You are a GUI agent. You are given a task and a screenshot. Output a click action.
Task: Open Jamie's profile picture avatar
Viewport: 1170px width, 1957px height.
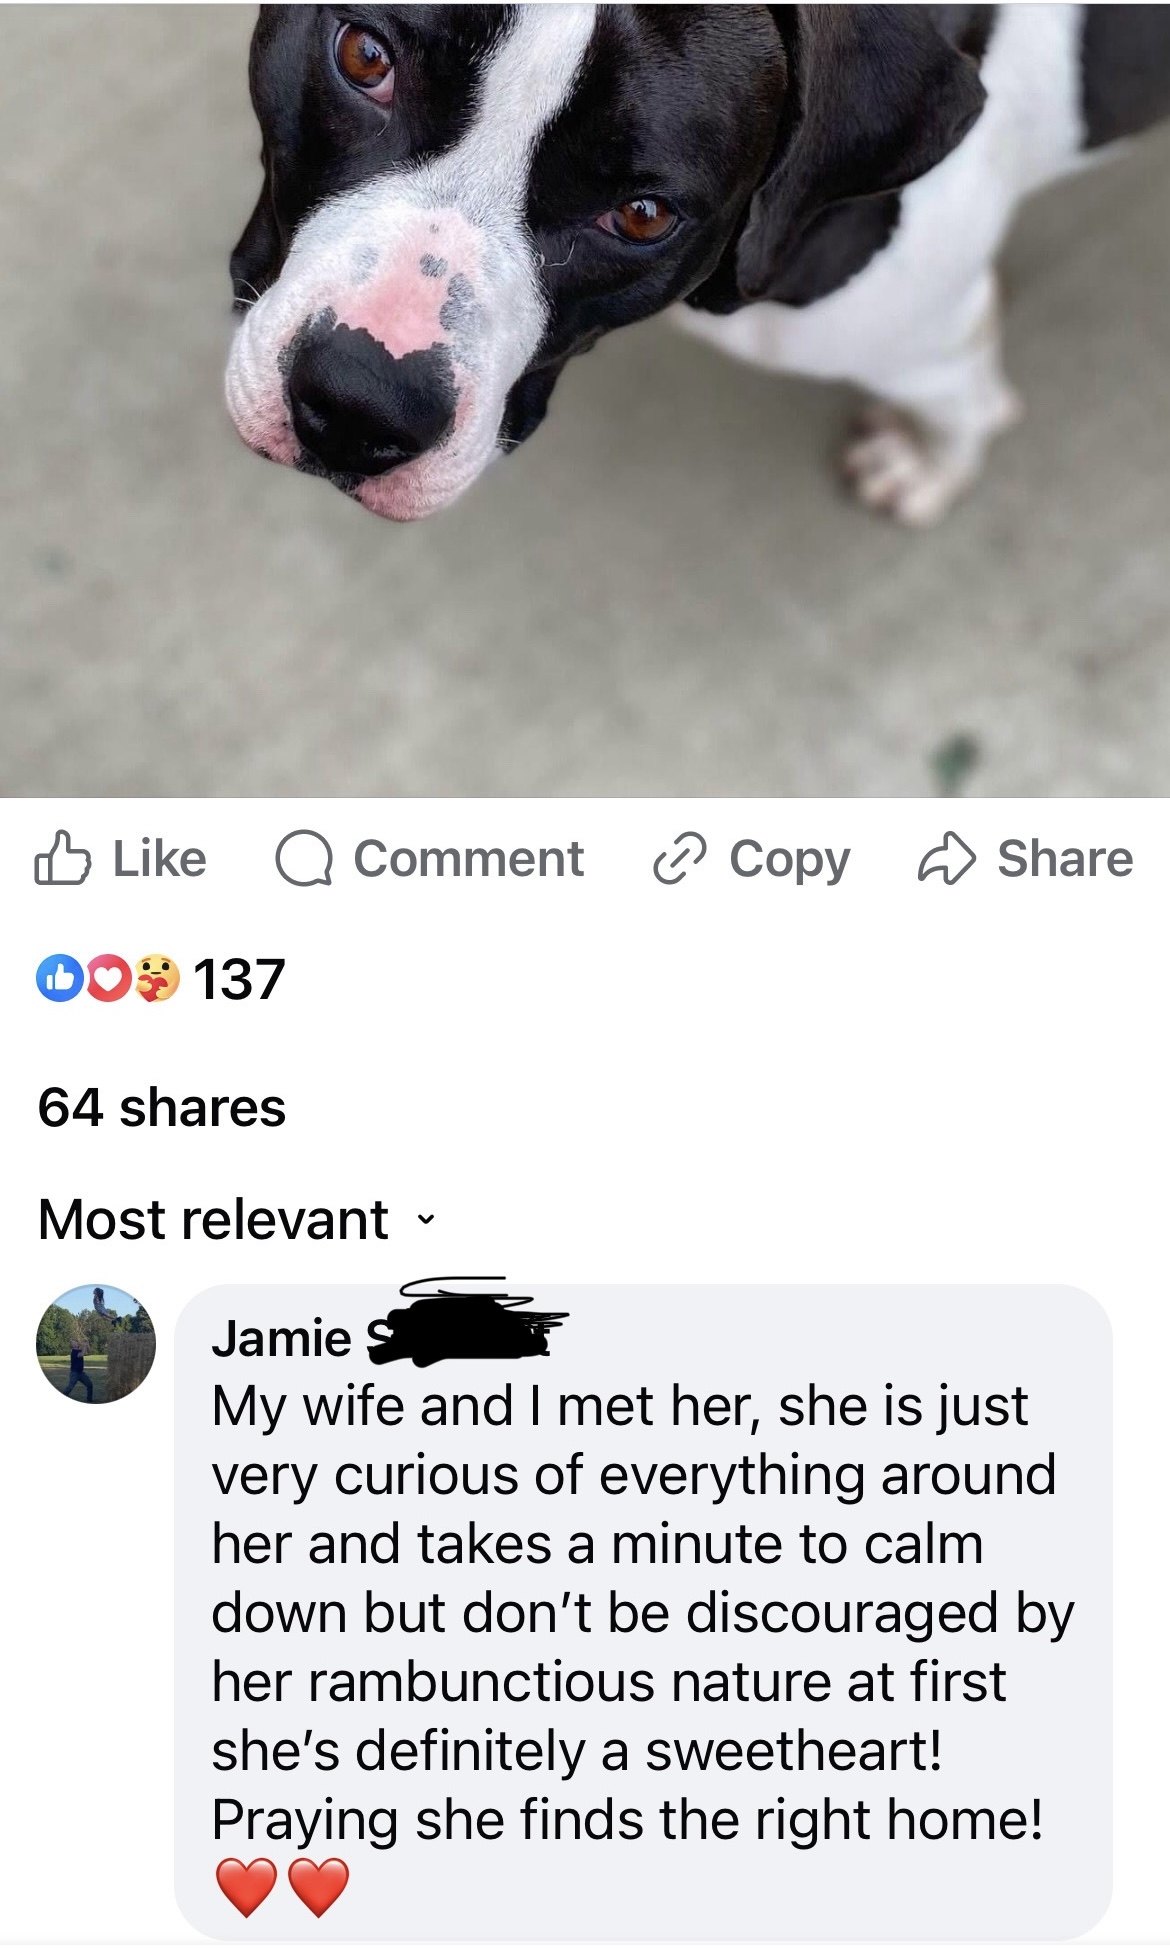pos(96,1343)
